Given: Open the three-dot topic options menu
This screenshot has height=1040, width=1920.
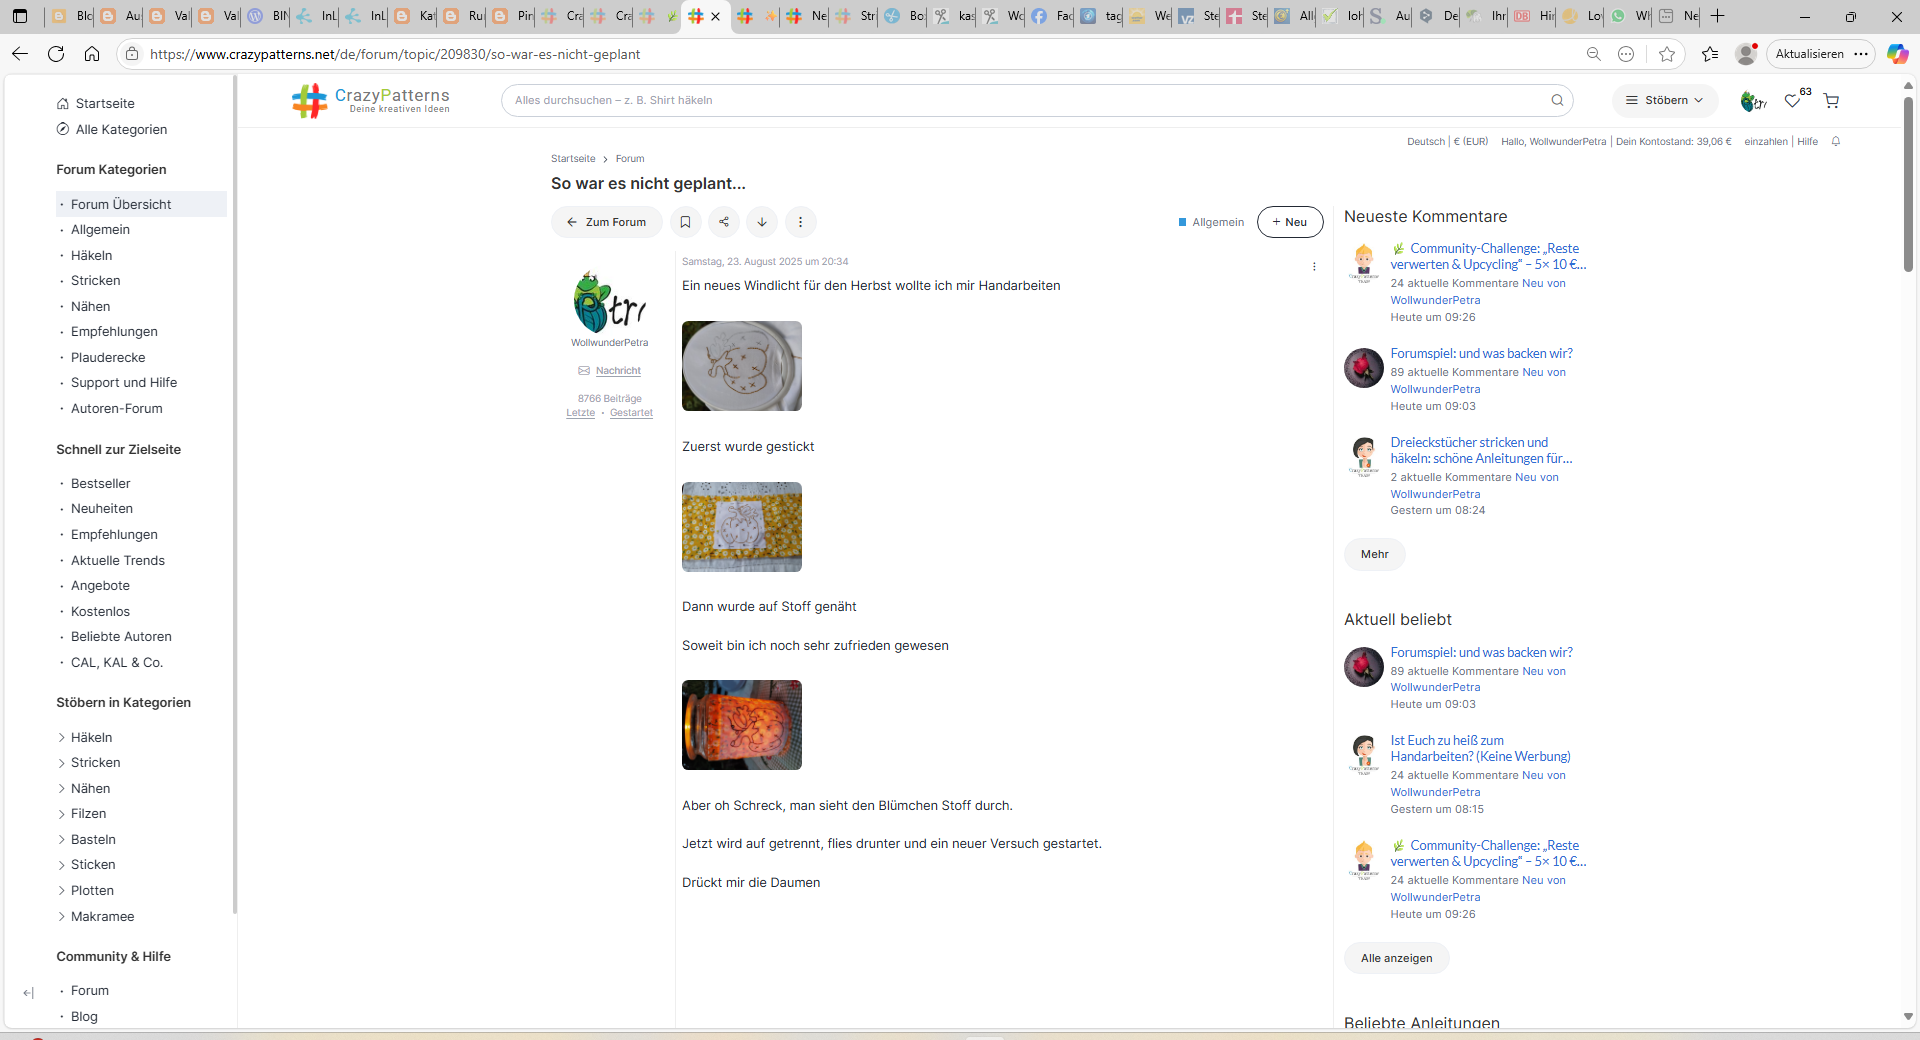Looking at the screenshot, I should pyautogui.click(x=800, y=222).
